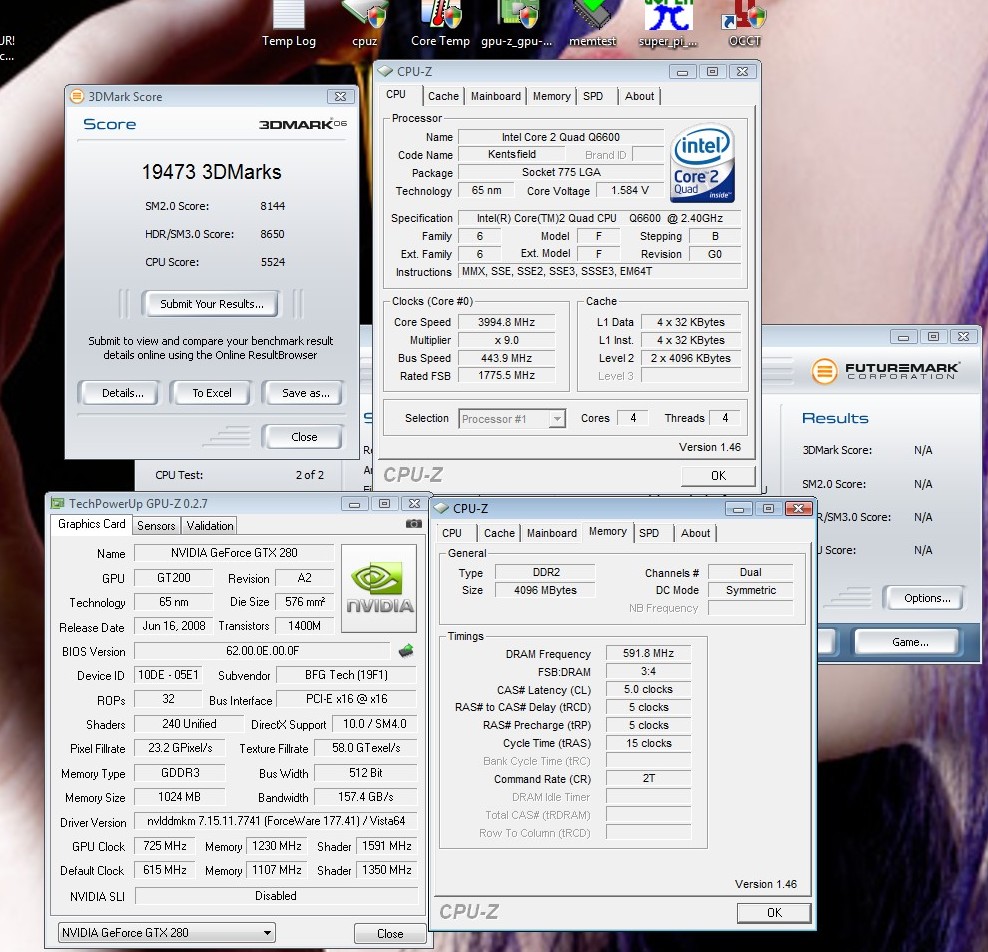Click GPU-Z BIOS Version field 62.00.0E.00.0F
The image size is (988, 952).
[262, 651]
